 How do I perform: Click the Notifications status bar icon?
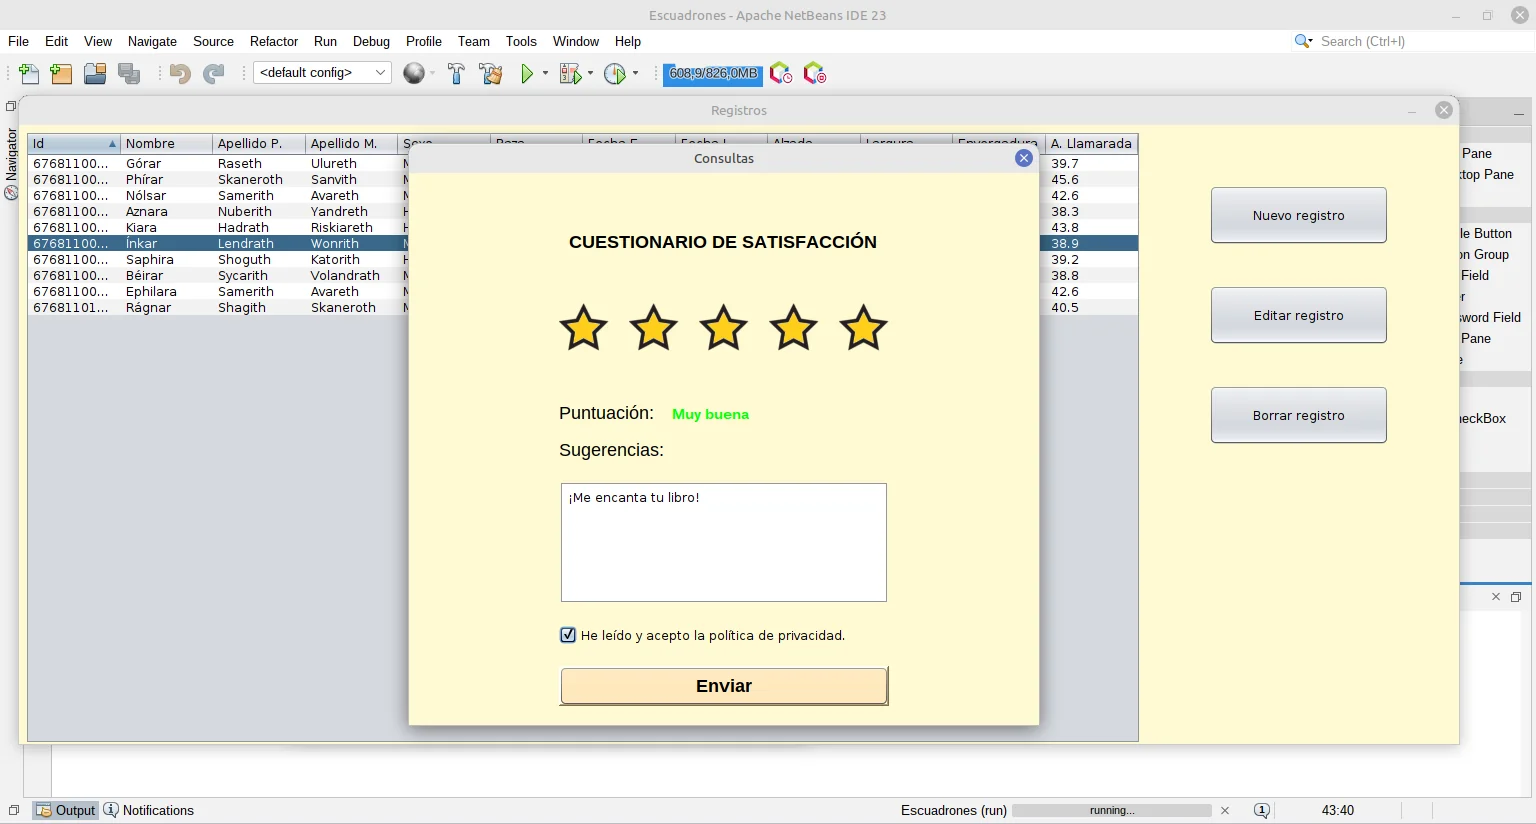point(111,810)
